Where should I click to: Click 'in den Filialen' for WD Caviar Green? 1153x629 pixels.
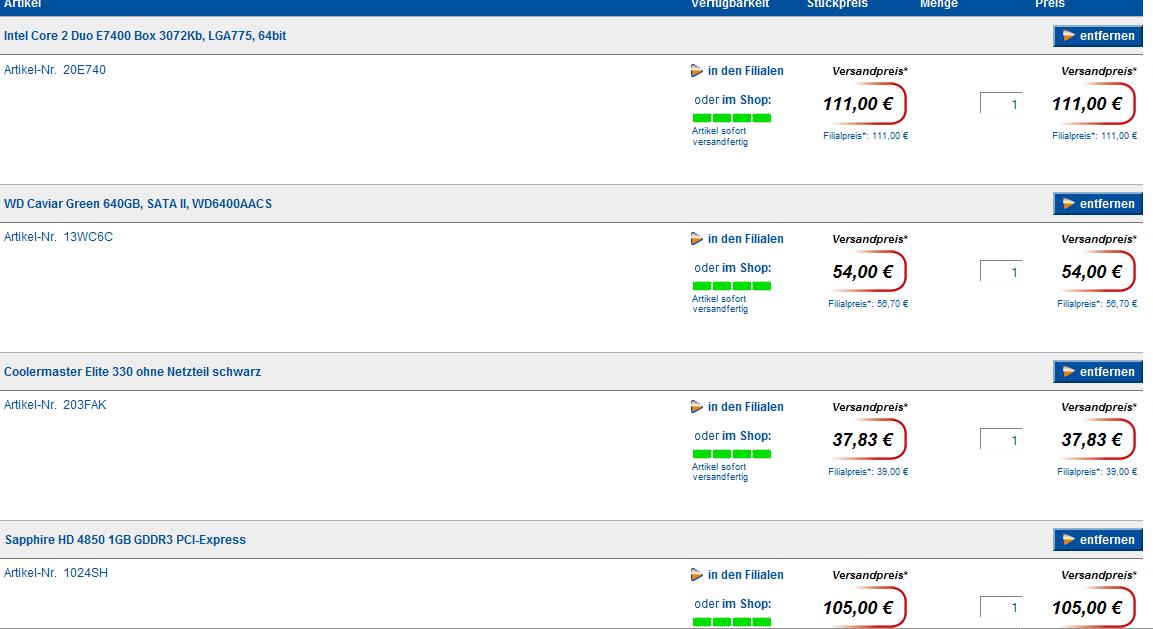[745, 239]
